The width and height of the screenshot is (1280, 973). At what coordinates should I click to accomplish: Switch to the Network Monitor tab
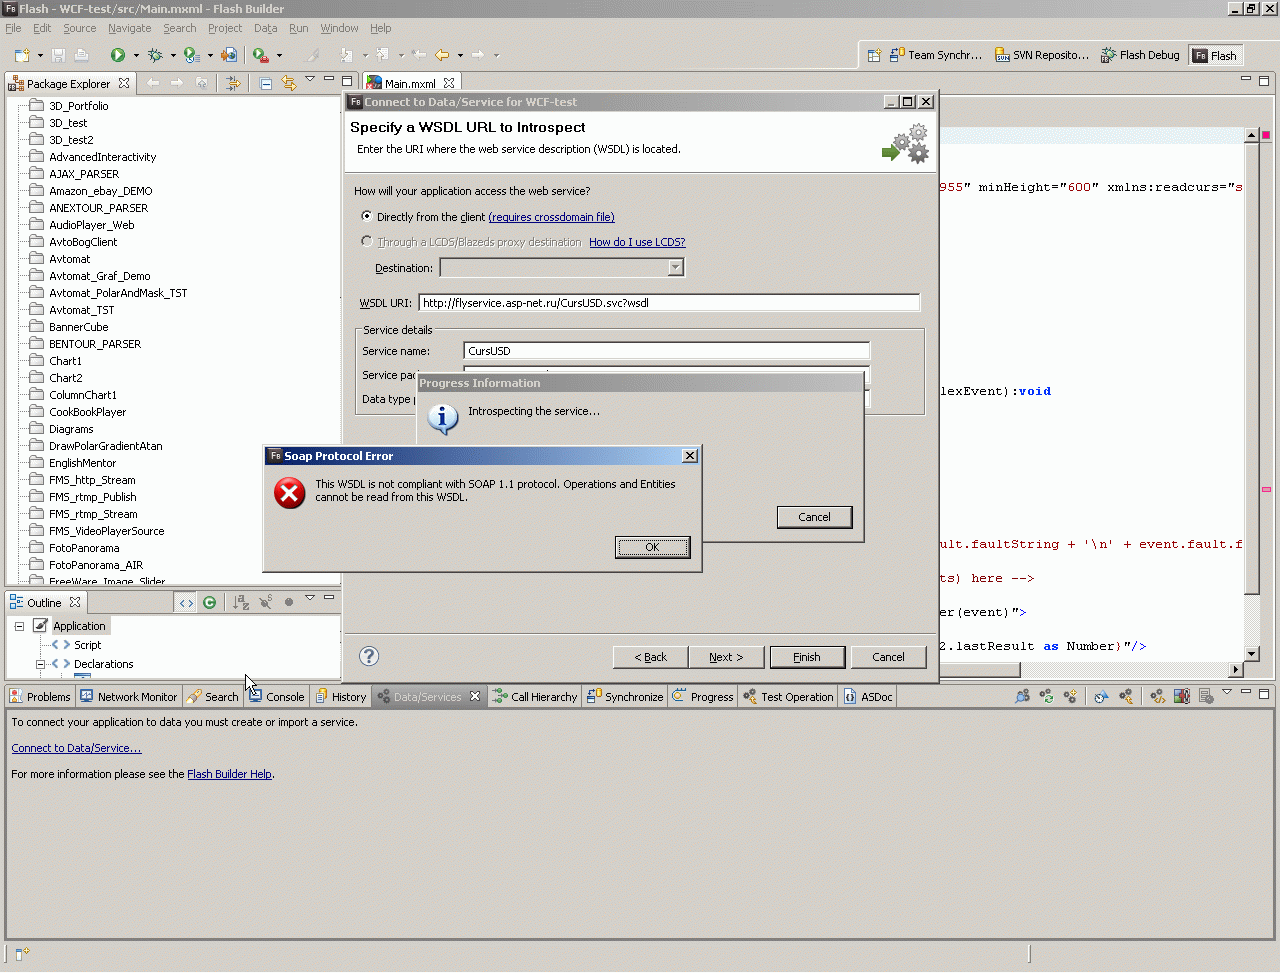129,697
